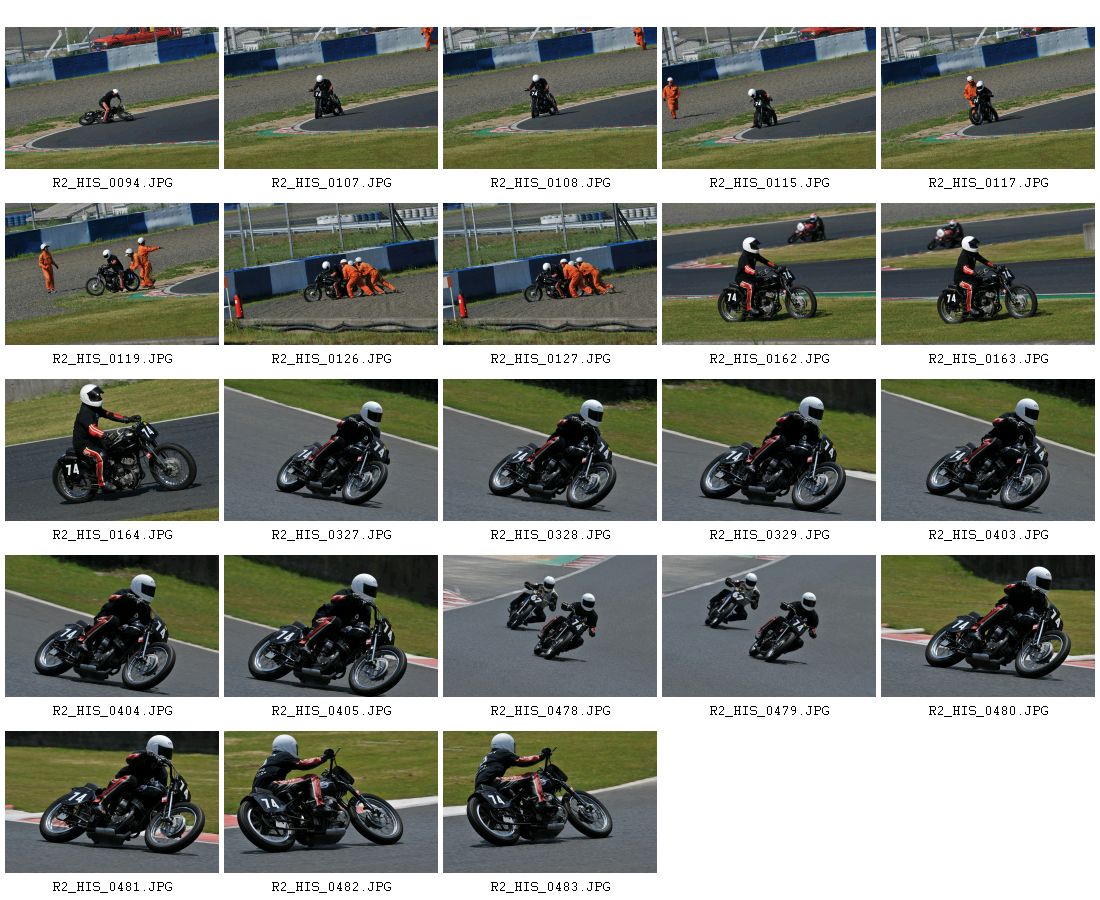Click the R2_HIS_0327.JPG image

point(330,450)
